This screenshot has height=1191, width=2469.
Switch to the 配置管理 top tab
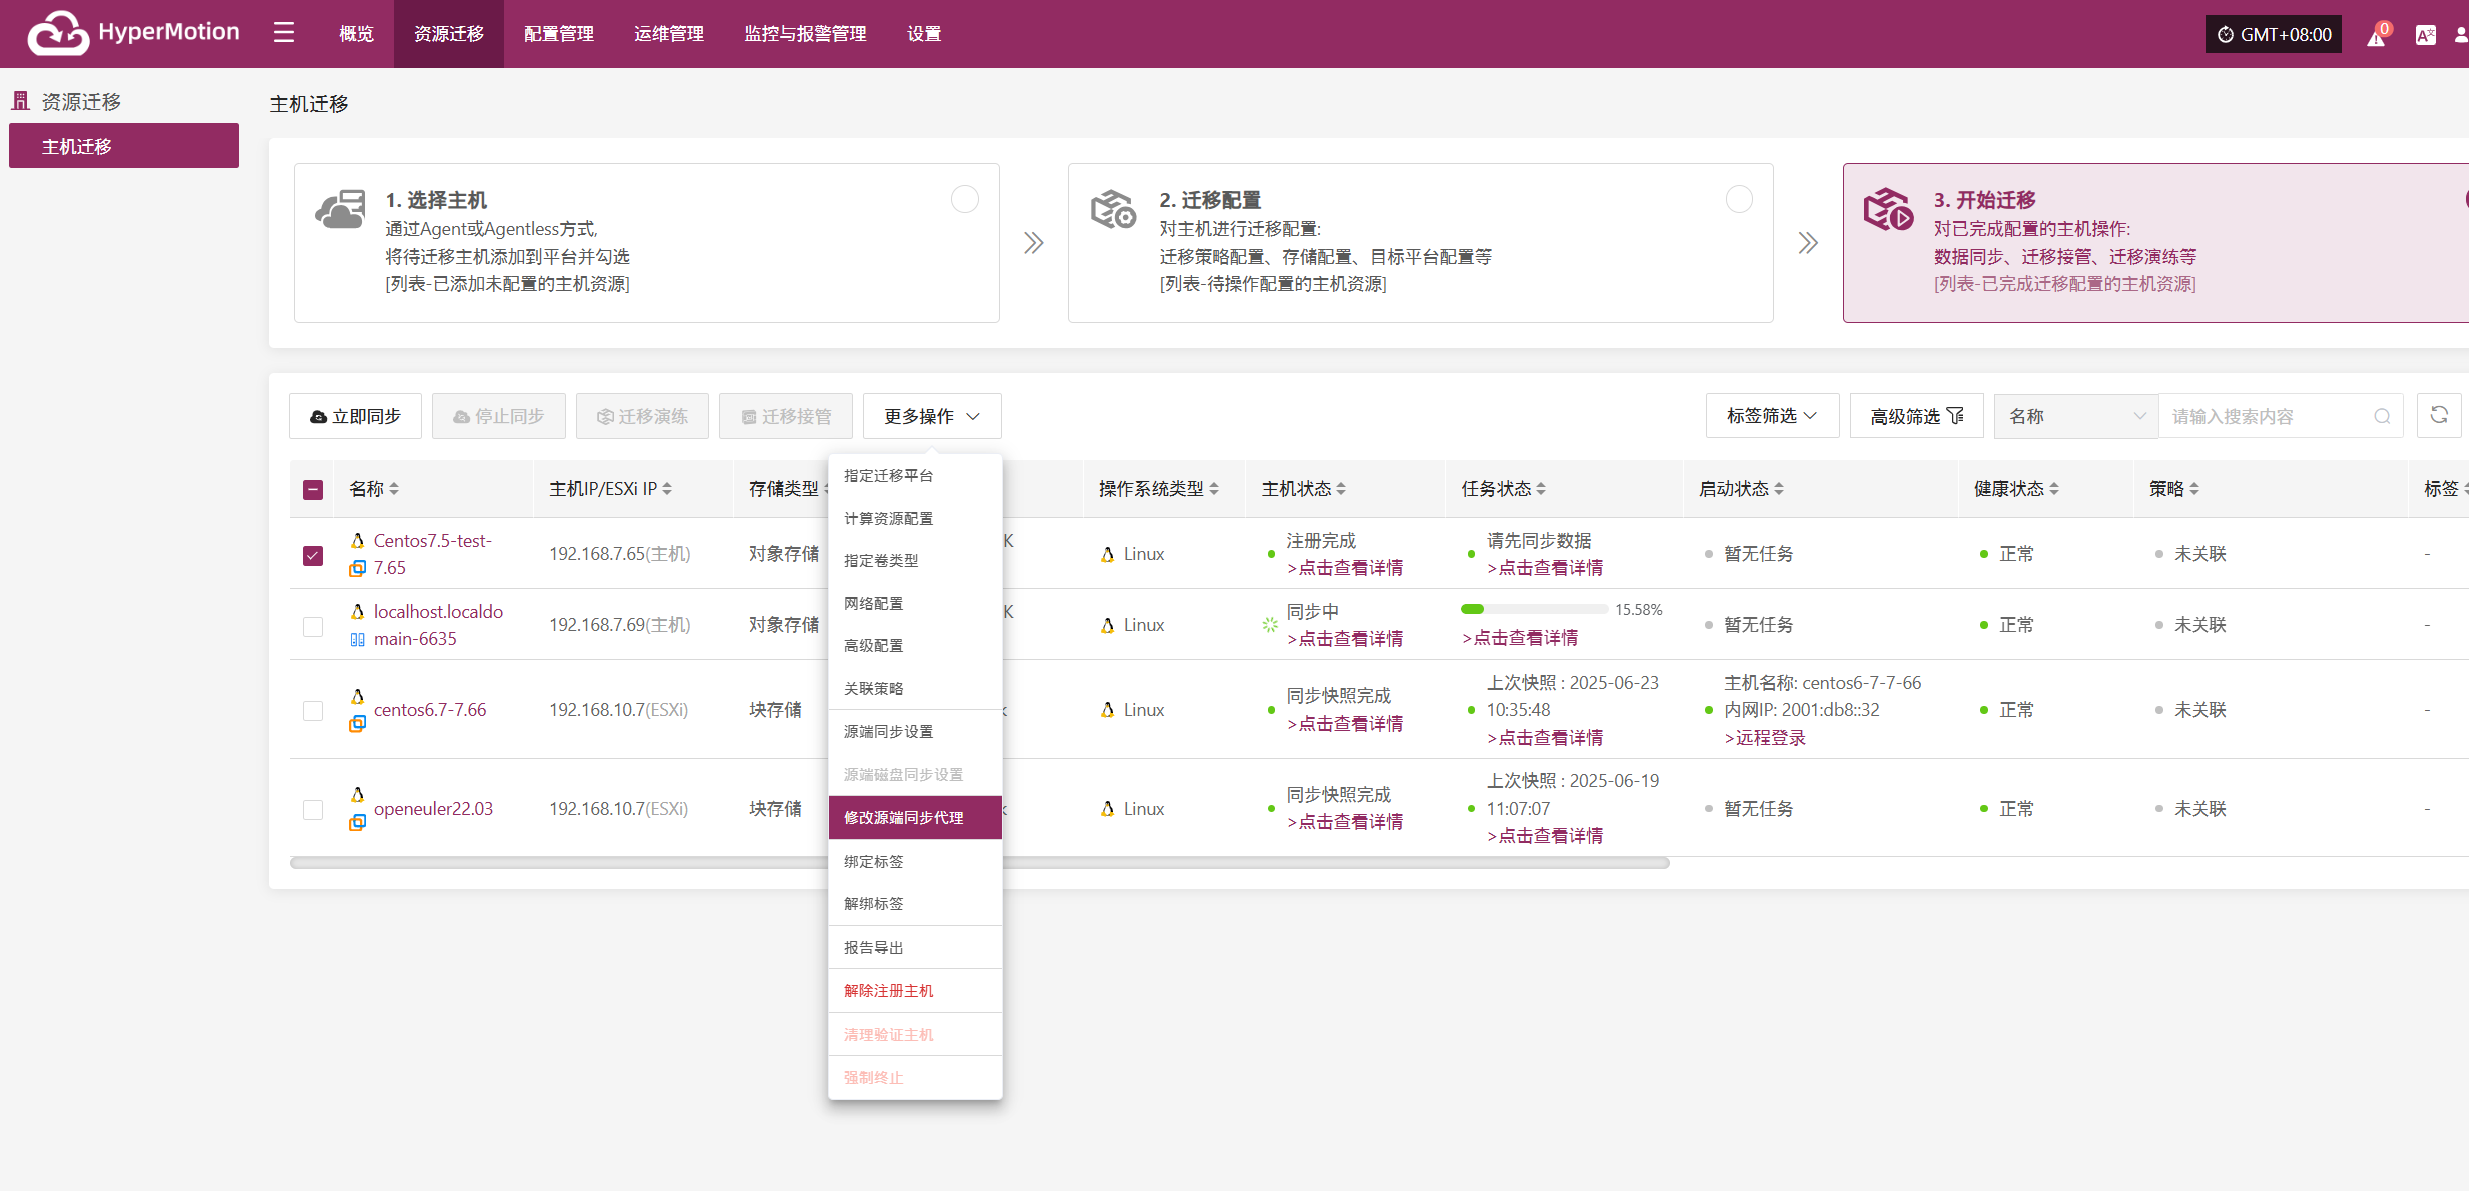pos(559,34)
